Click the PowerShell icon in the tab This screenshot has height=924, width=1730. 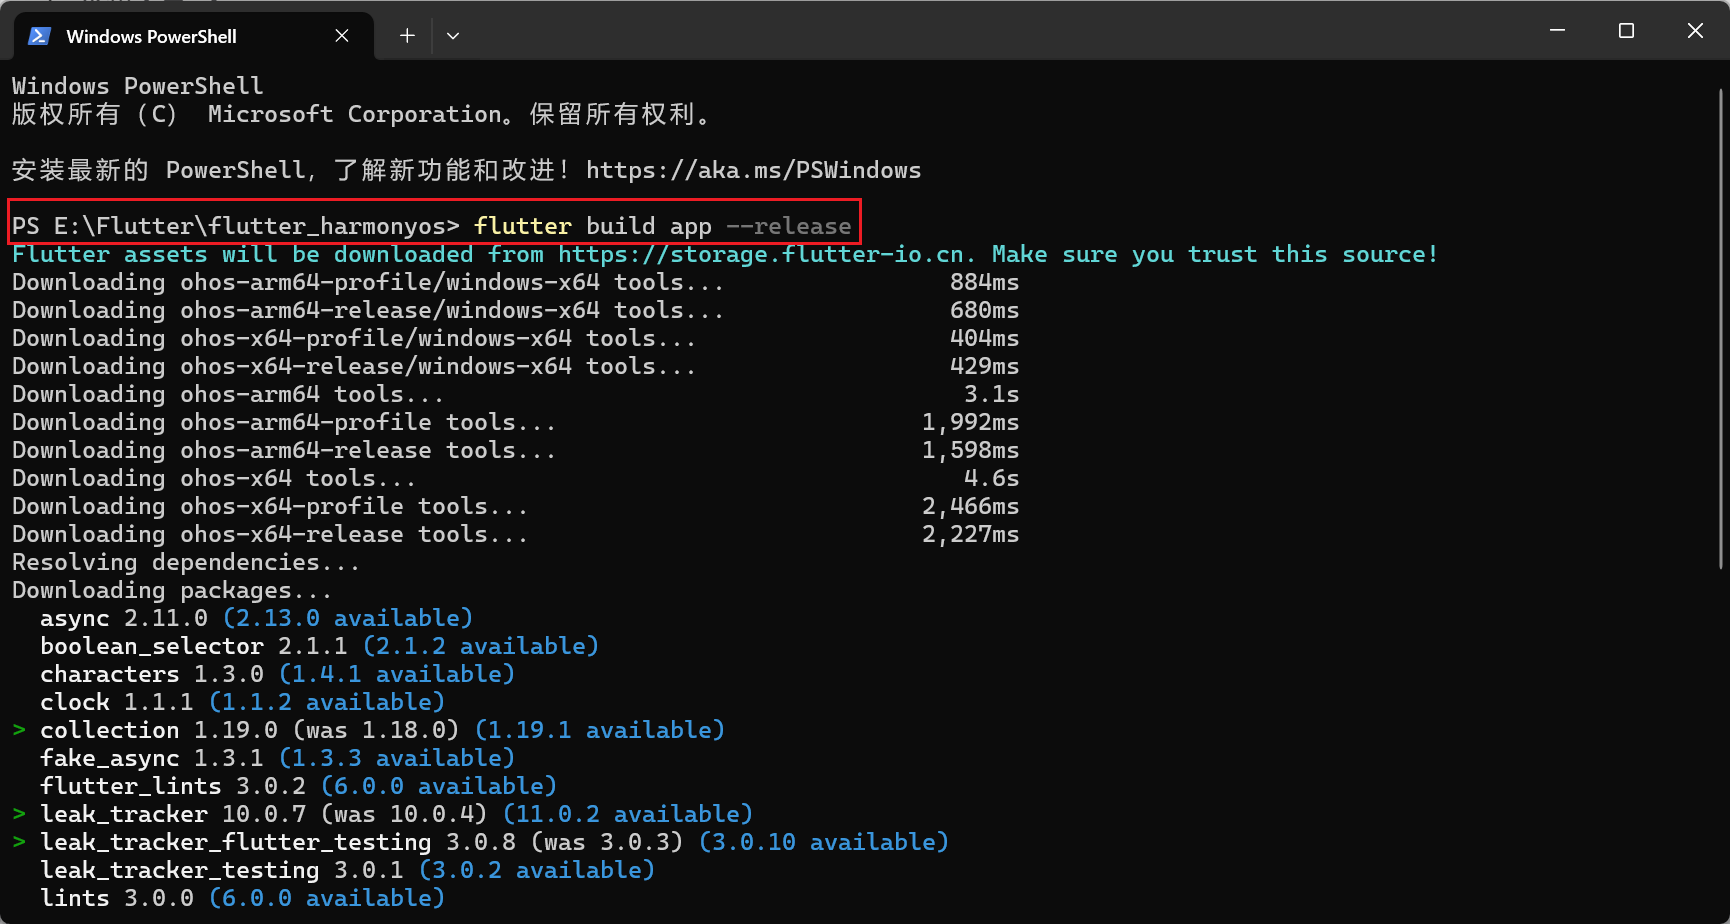tap(39, 36)
